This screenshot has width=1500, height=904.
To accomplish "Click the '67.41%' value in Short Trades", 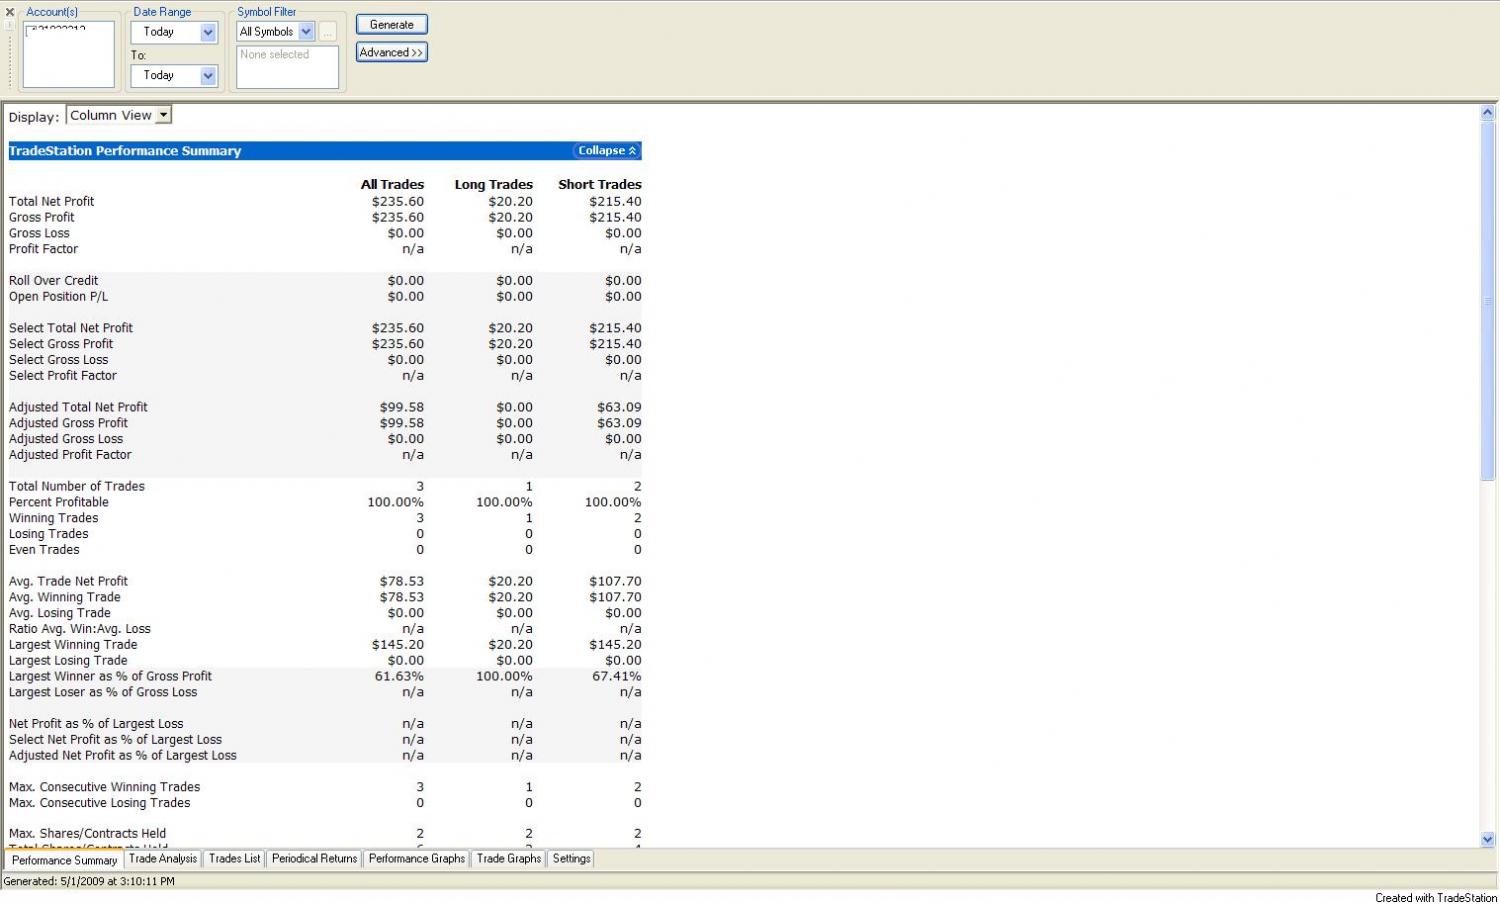I will 617,676.
